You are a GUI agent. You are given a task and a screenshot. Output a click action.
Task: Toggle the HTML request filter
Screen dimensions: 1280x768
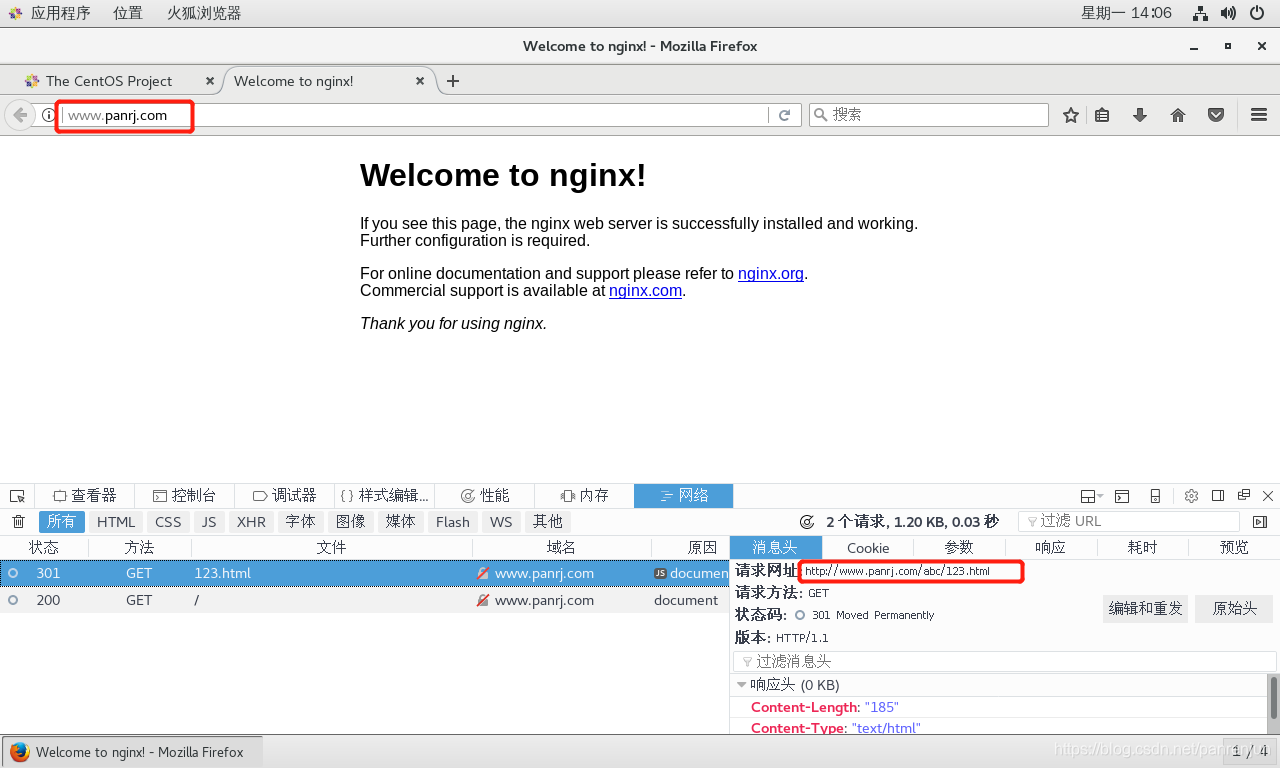[x=116, y=522]
